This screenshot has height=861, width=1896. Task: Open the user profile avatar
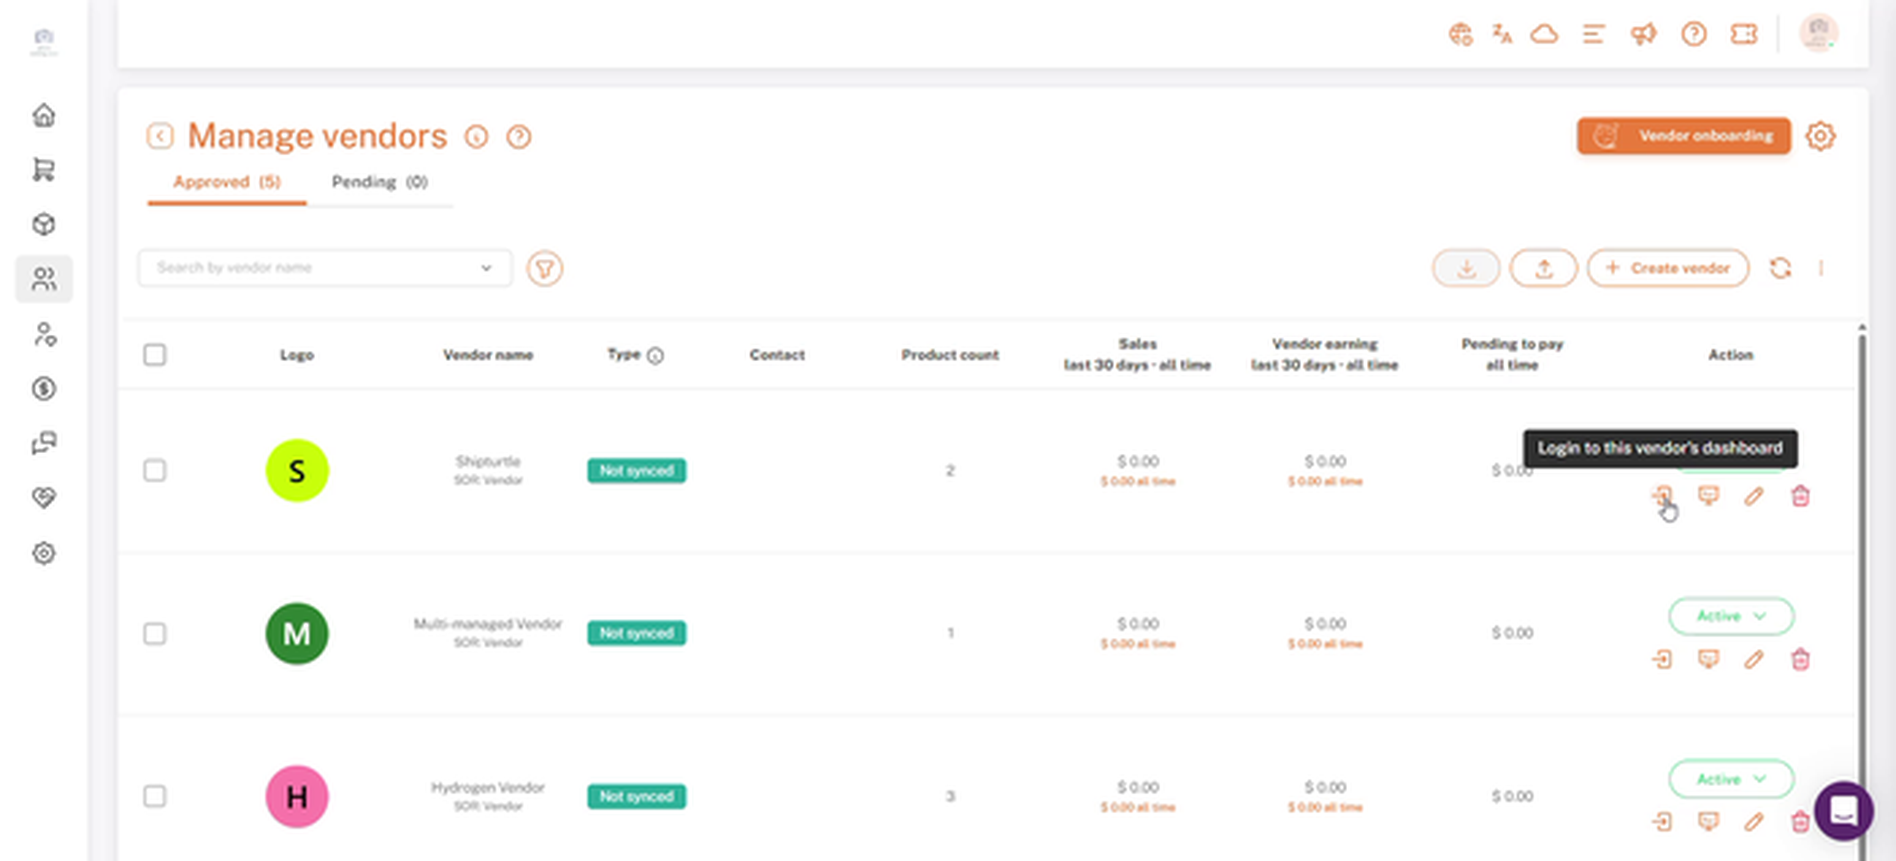(x=1818, y=33)
